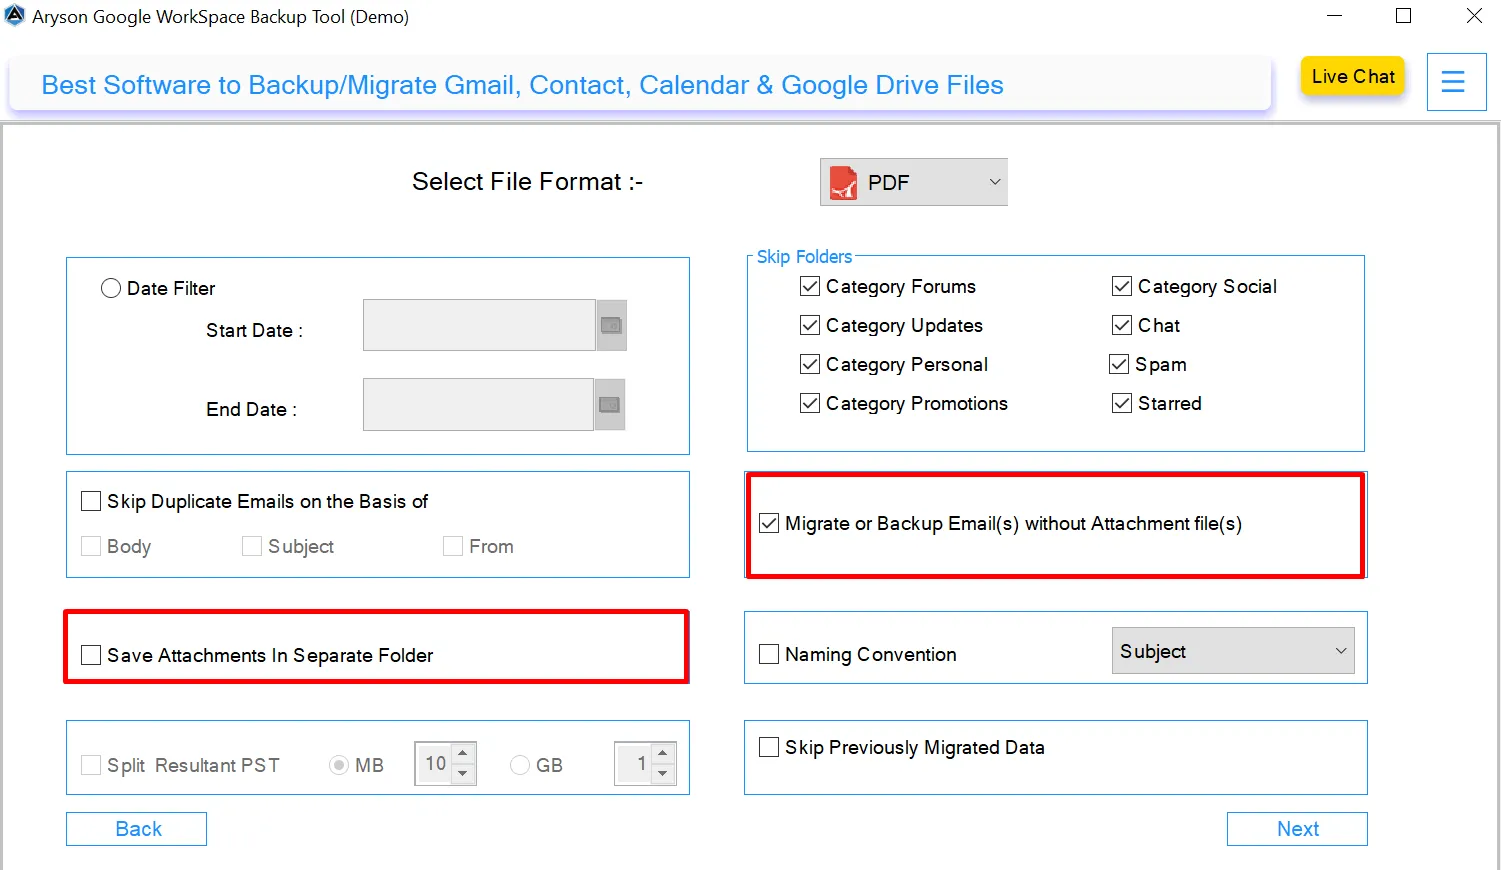
Task: Open the Start Date calendar picker
Action: tap(611, 325)
